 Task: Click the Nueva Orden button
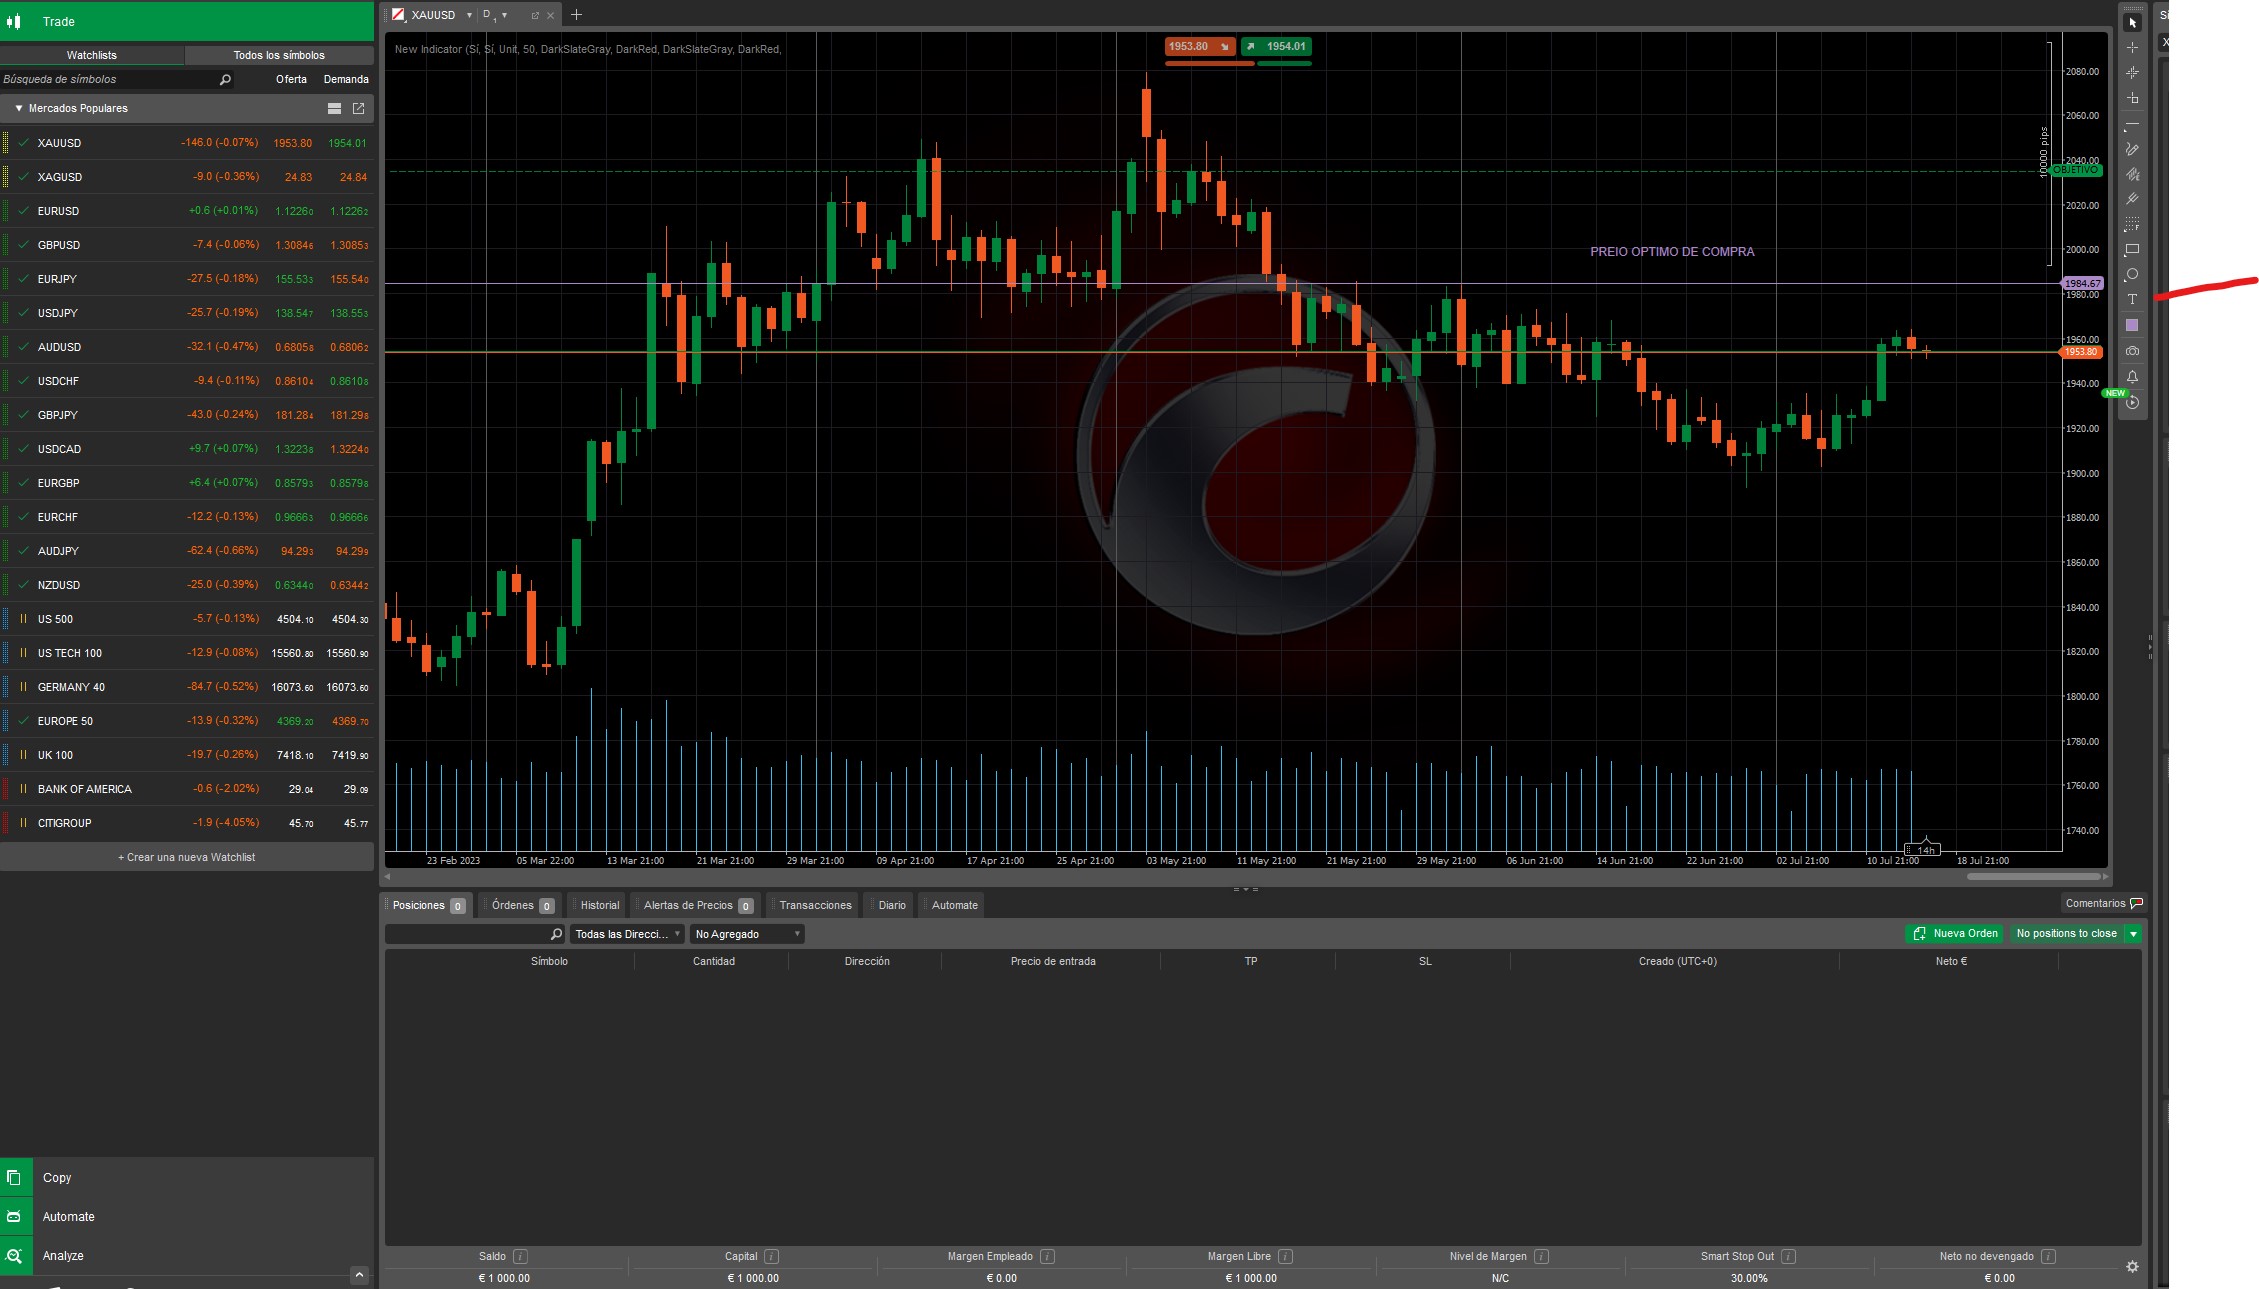coord(1955,934)
